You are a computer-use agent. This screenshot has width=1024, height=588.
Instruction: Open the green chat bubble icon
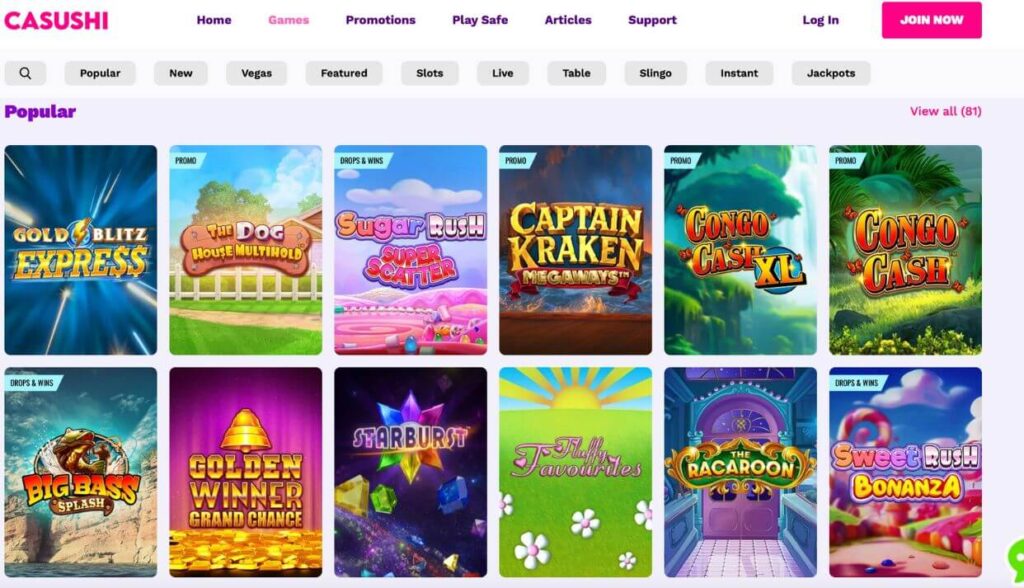tap(1016, 557)
